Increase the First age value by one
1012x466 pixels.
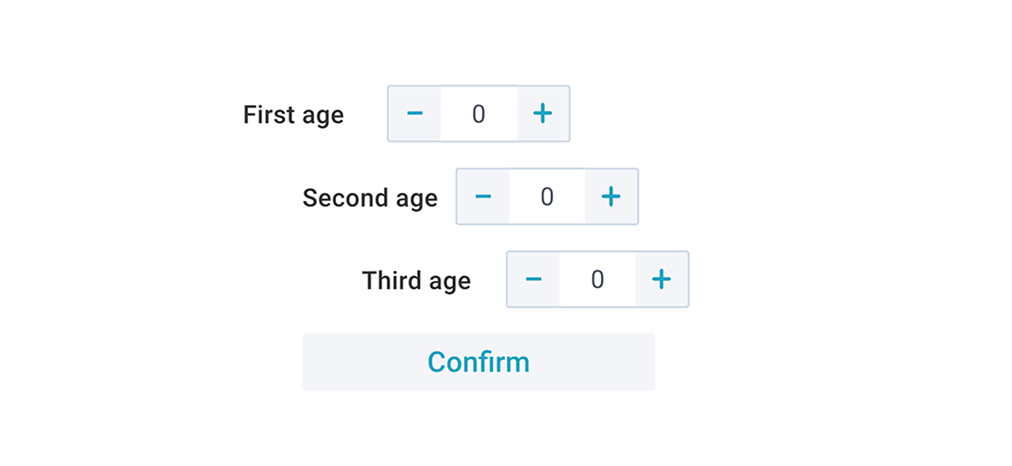coord(542,114)
